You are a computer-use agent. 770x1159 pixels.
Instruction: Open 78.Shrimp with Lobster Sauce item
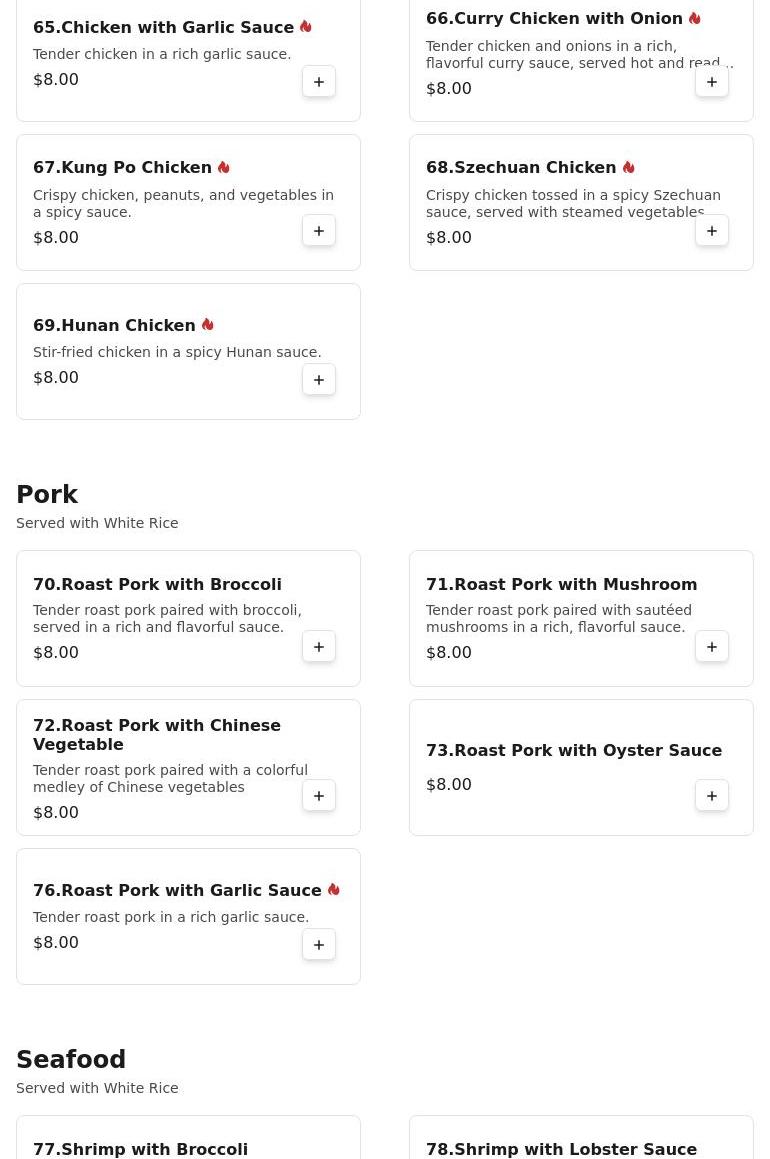point(561,1149)
